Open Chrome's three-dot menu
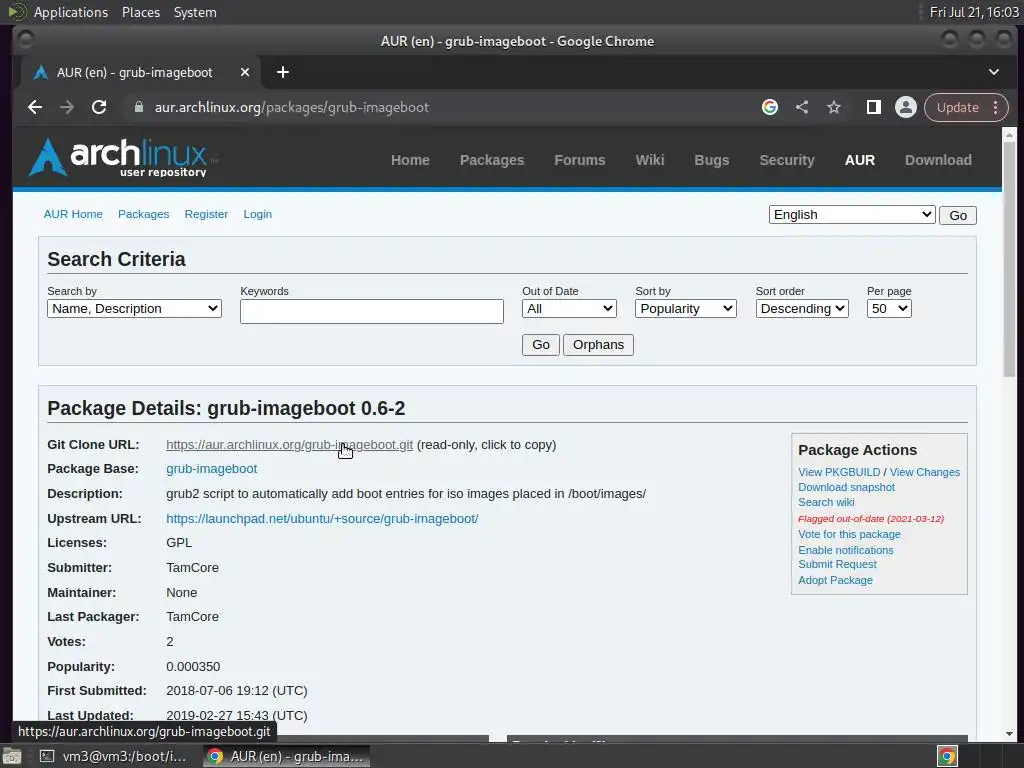The image size is (1024, 768). click(x=996, y=107)
